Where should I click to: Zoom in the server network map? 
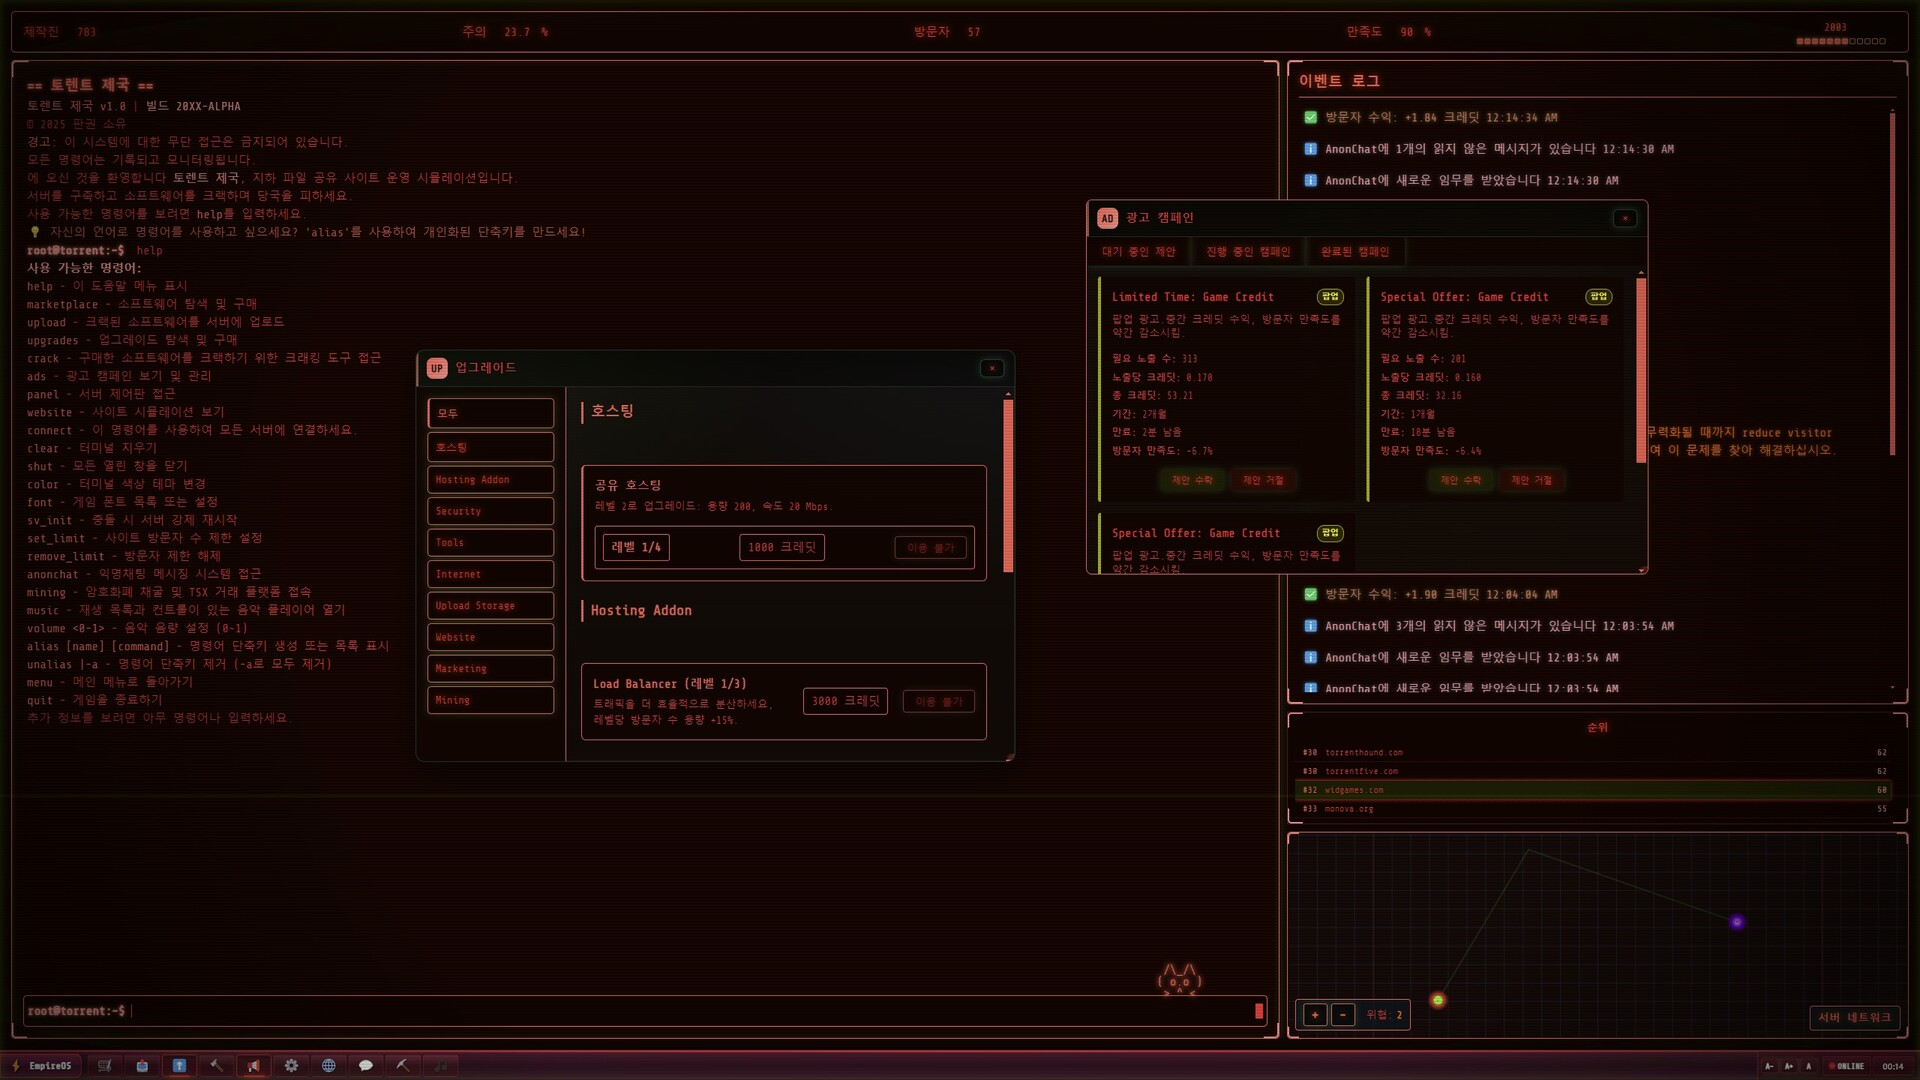coord(1315,1015)
